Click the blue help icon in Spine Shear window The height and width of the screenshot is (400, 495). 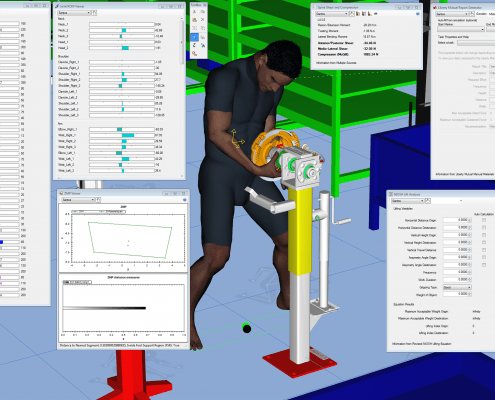(418, 14)
